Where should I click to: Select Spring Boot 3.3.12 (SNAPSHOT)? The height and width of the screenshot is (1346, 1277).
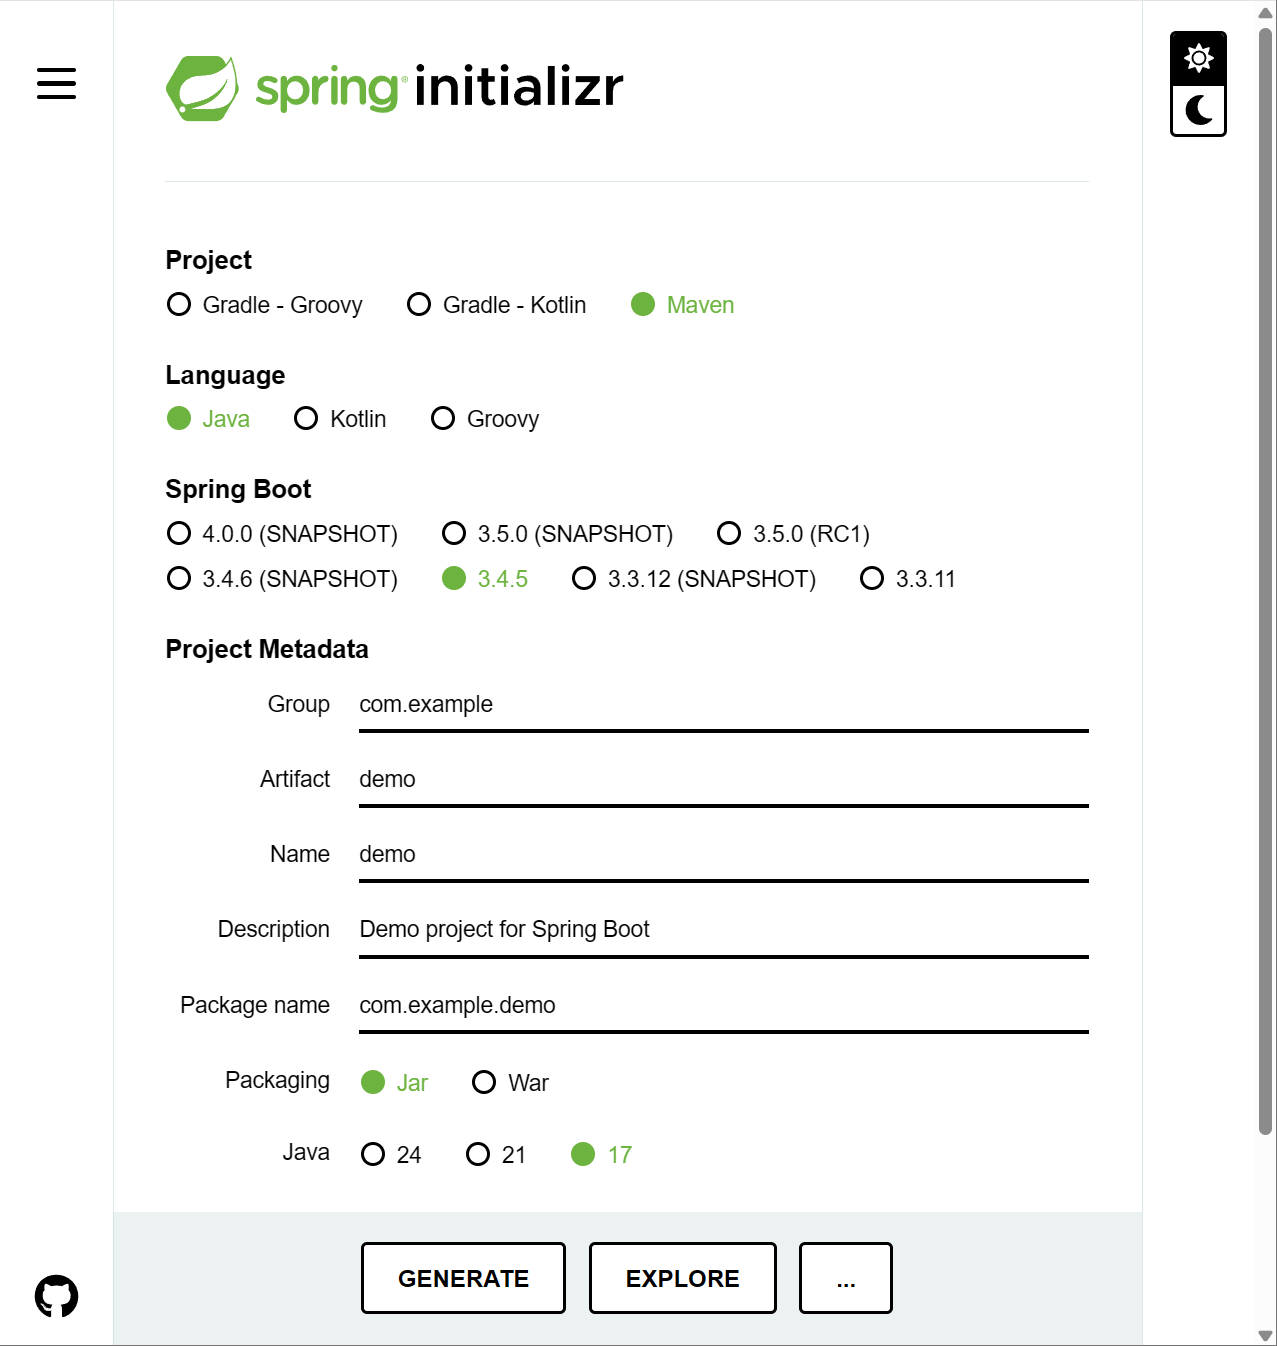(694, 579)
